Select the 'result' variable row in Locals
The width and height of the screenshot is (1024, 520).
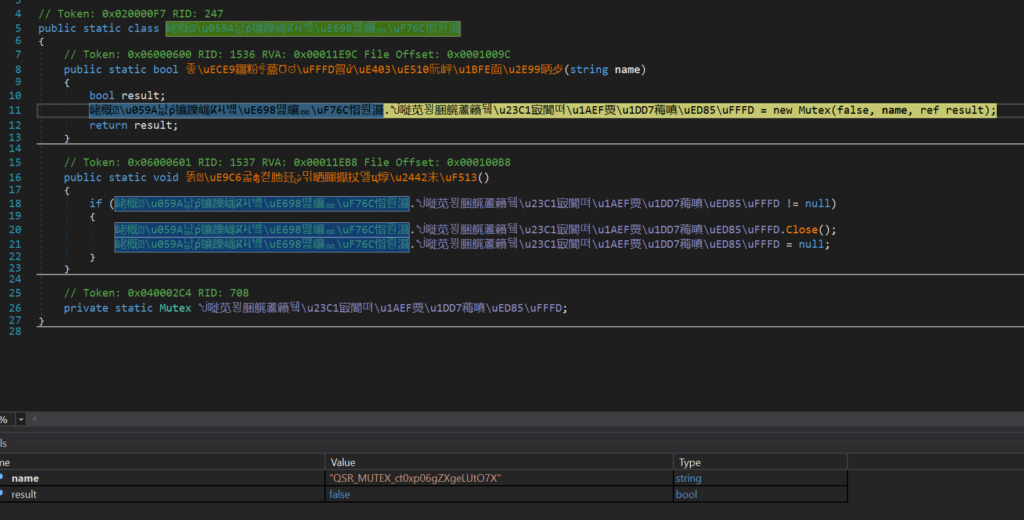[424, 494]
